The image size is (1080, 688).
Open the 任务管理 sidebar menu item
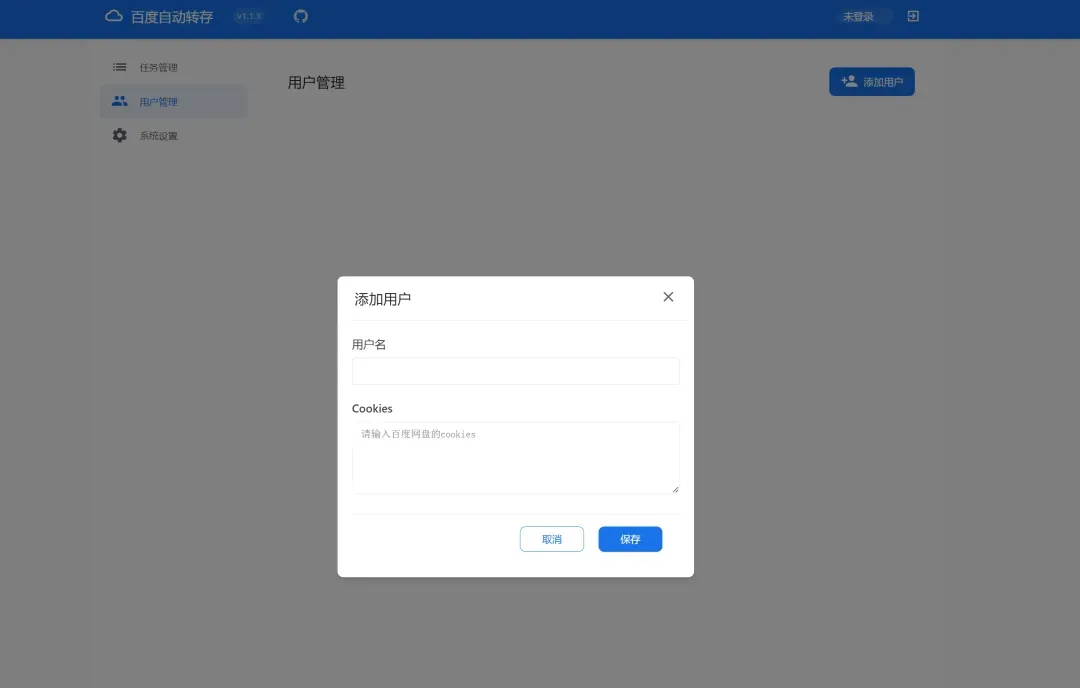pos(158,67)
